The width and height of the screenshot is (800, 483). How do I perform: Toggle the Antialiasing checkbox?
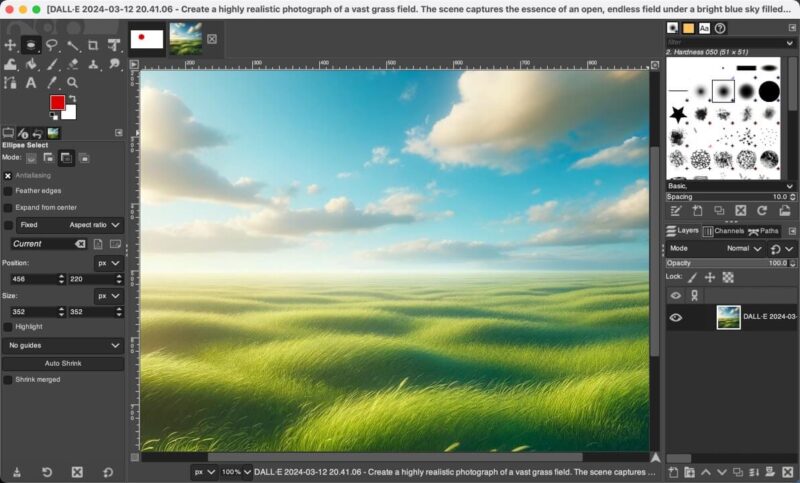tap(8, 175)
